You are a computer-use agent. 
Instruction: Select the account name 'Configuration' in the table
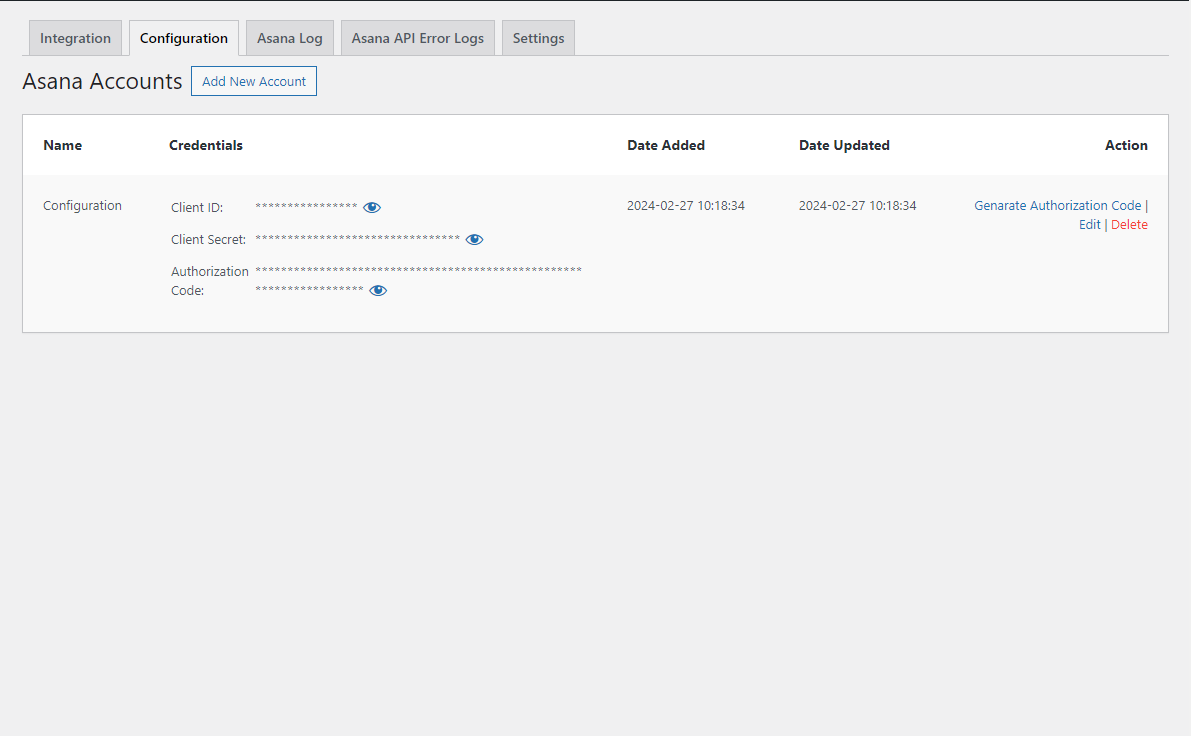[82, 205]
